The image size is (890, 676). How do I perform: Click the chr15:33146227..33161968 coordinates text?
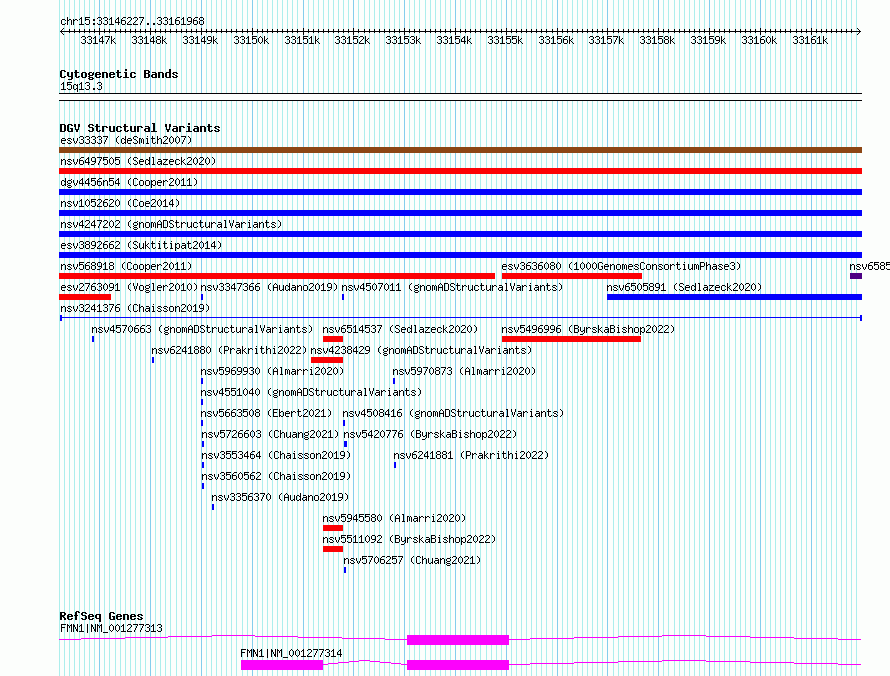click(132, 21)
